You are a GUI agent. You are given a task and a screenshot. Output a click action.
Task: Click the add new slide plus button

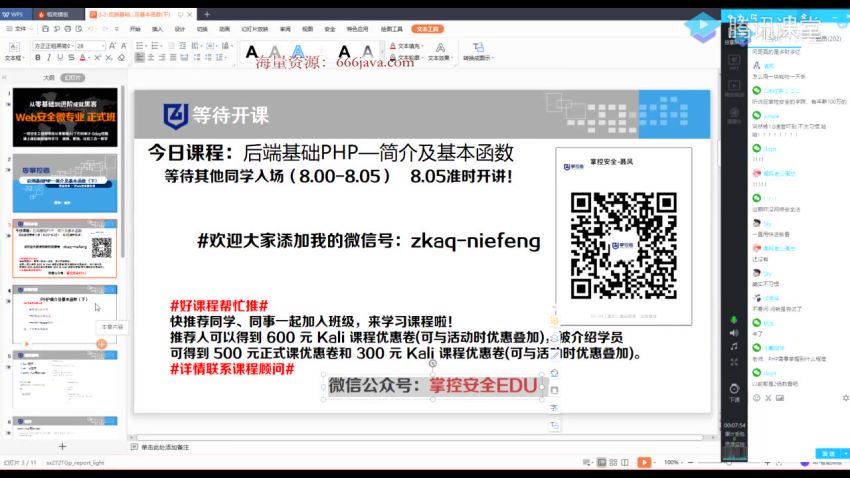(x=62, y=446)
